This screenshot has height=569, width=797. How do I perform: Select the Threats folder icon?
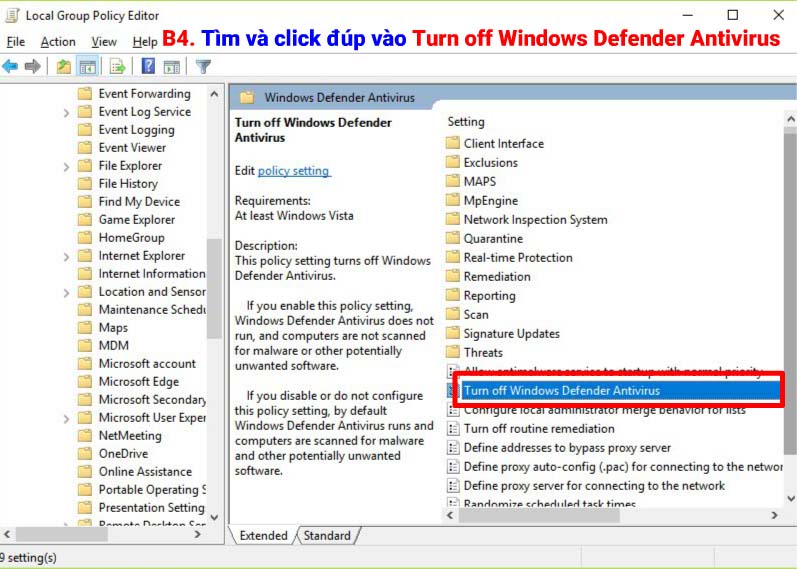click(x=452, y=352)
